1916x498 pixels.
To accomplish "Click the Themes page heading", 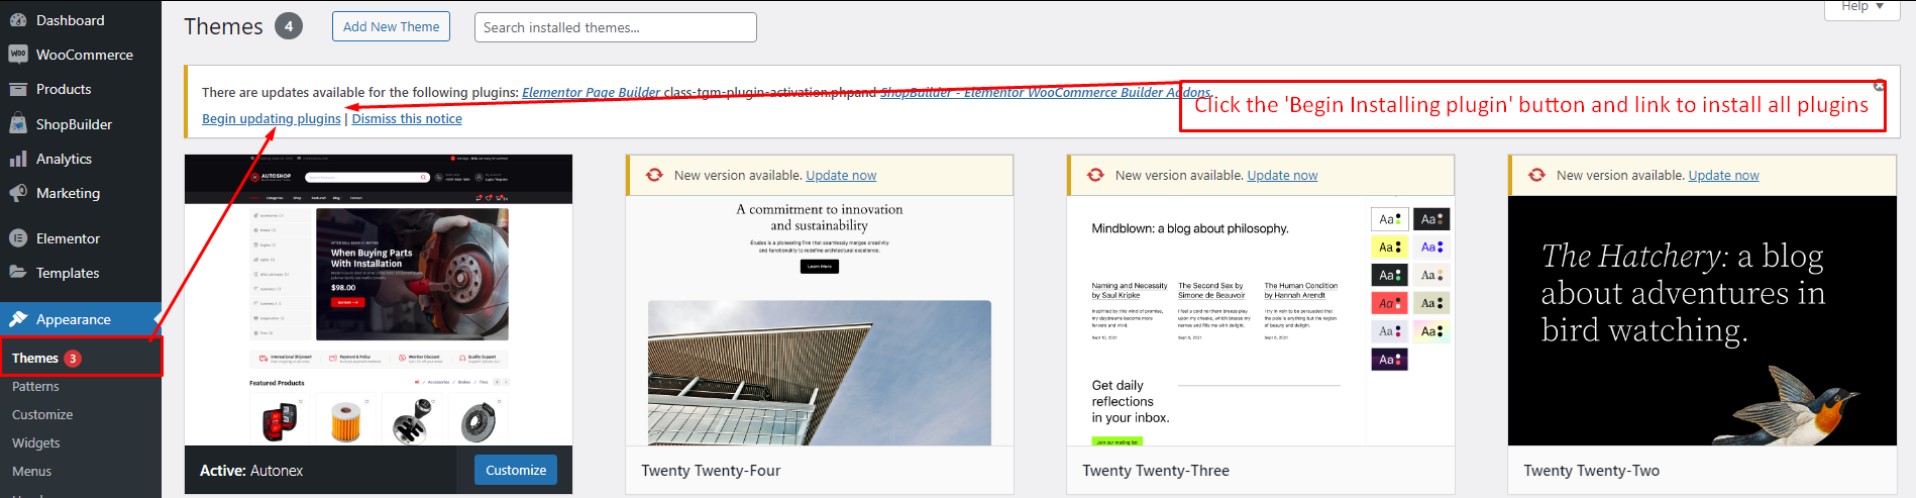I will tap(223, 27).
